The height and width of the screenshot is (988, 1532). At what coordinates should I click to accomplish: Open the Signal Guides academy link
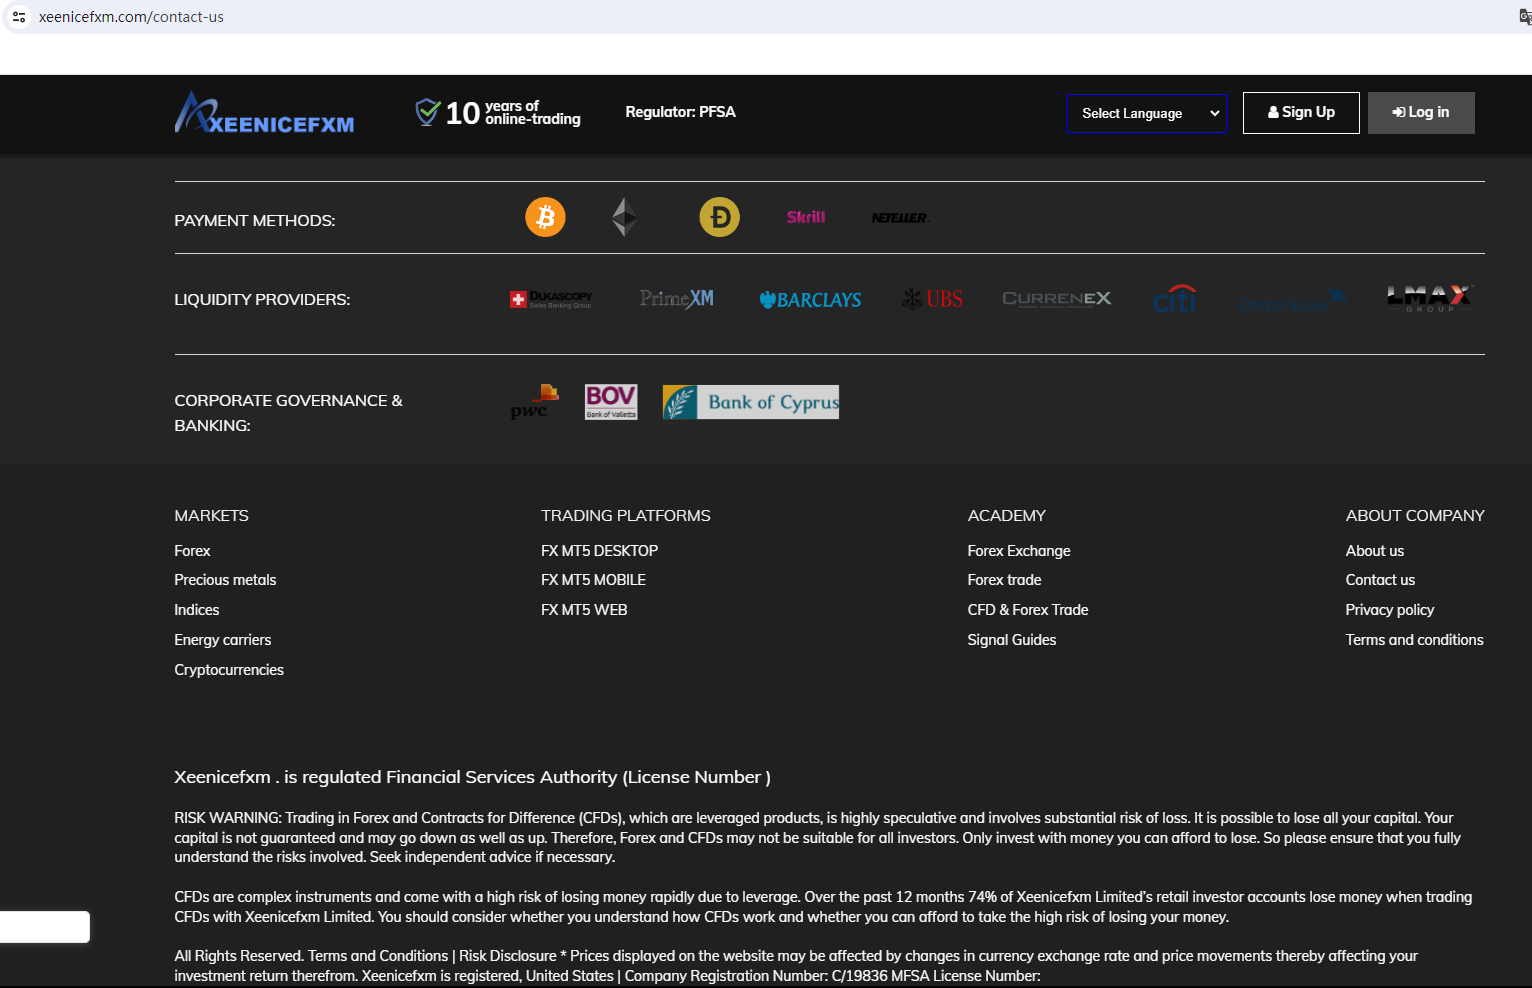click(x=1011, y=640)
